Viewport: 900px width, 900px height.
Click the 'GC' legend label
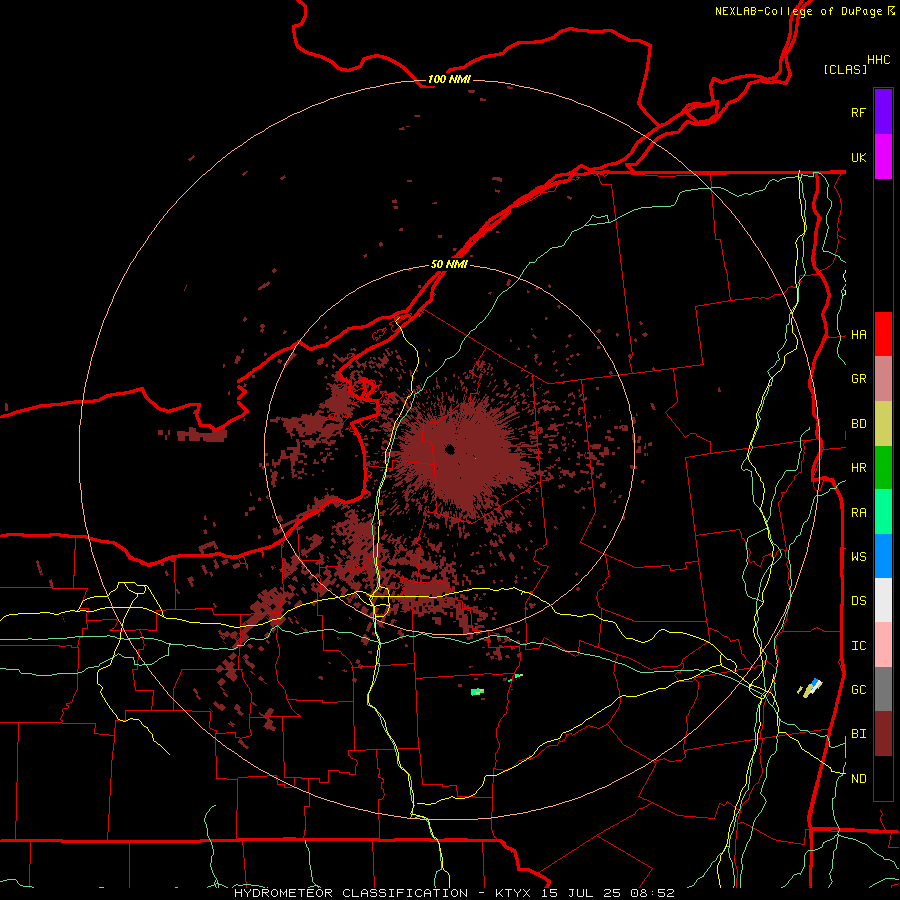(x=858, y=690)
